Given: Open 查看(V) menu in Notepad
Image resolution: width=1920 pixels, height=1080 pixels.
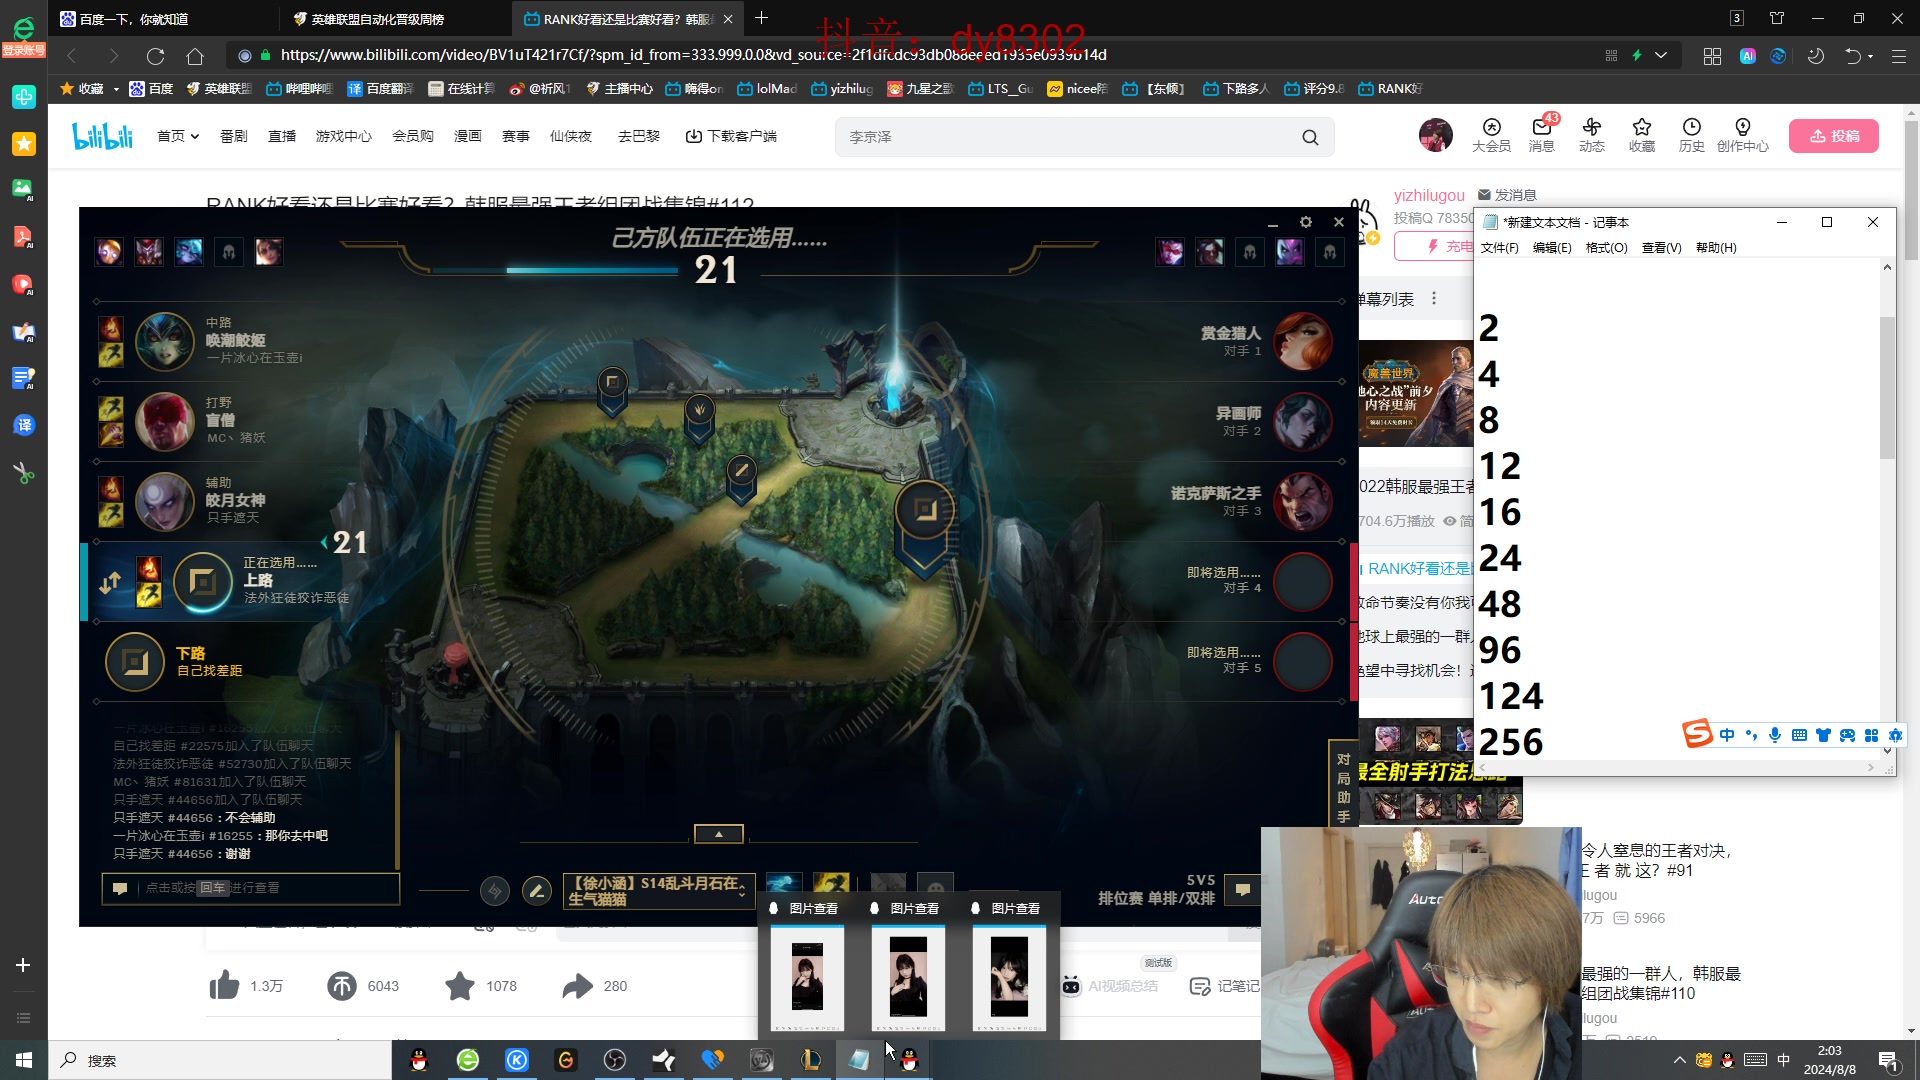Looking at the screenshot, I should click(x=1661, y=248).
